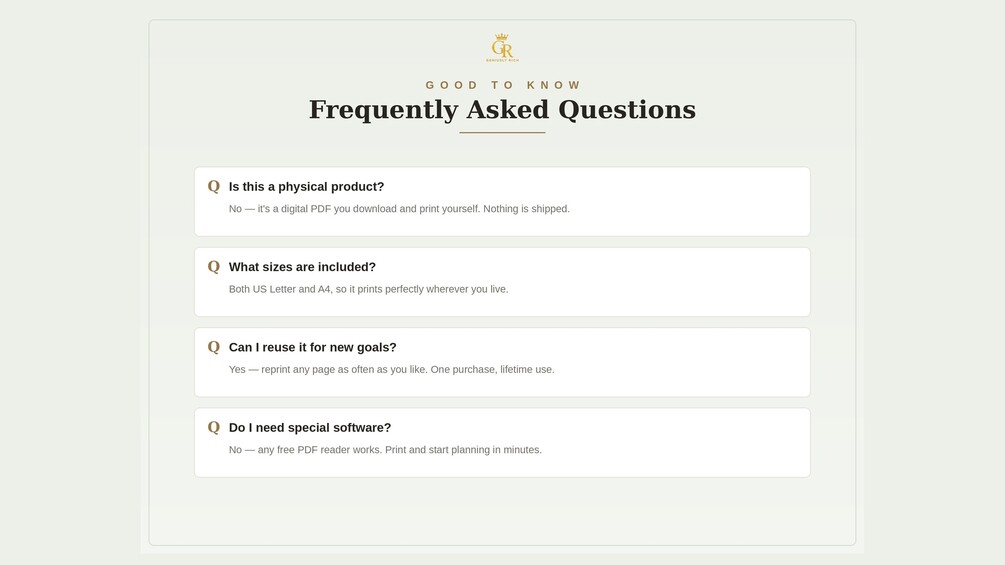This screenshot has width=1005, height=565.
Task: Expand 'Can I reuse it for new goals?'
Action: pos(312,347)
